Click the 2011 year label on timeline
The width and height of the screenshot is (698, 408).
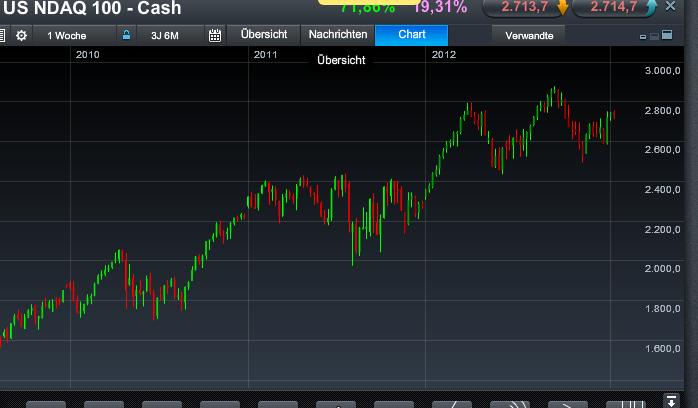pyautogui.click(x=265, y=55)
